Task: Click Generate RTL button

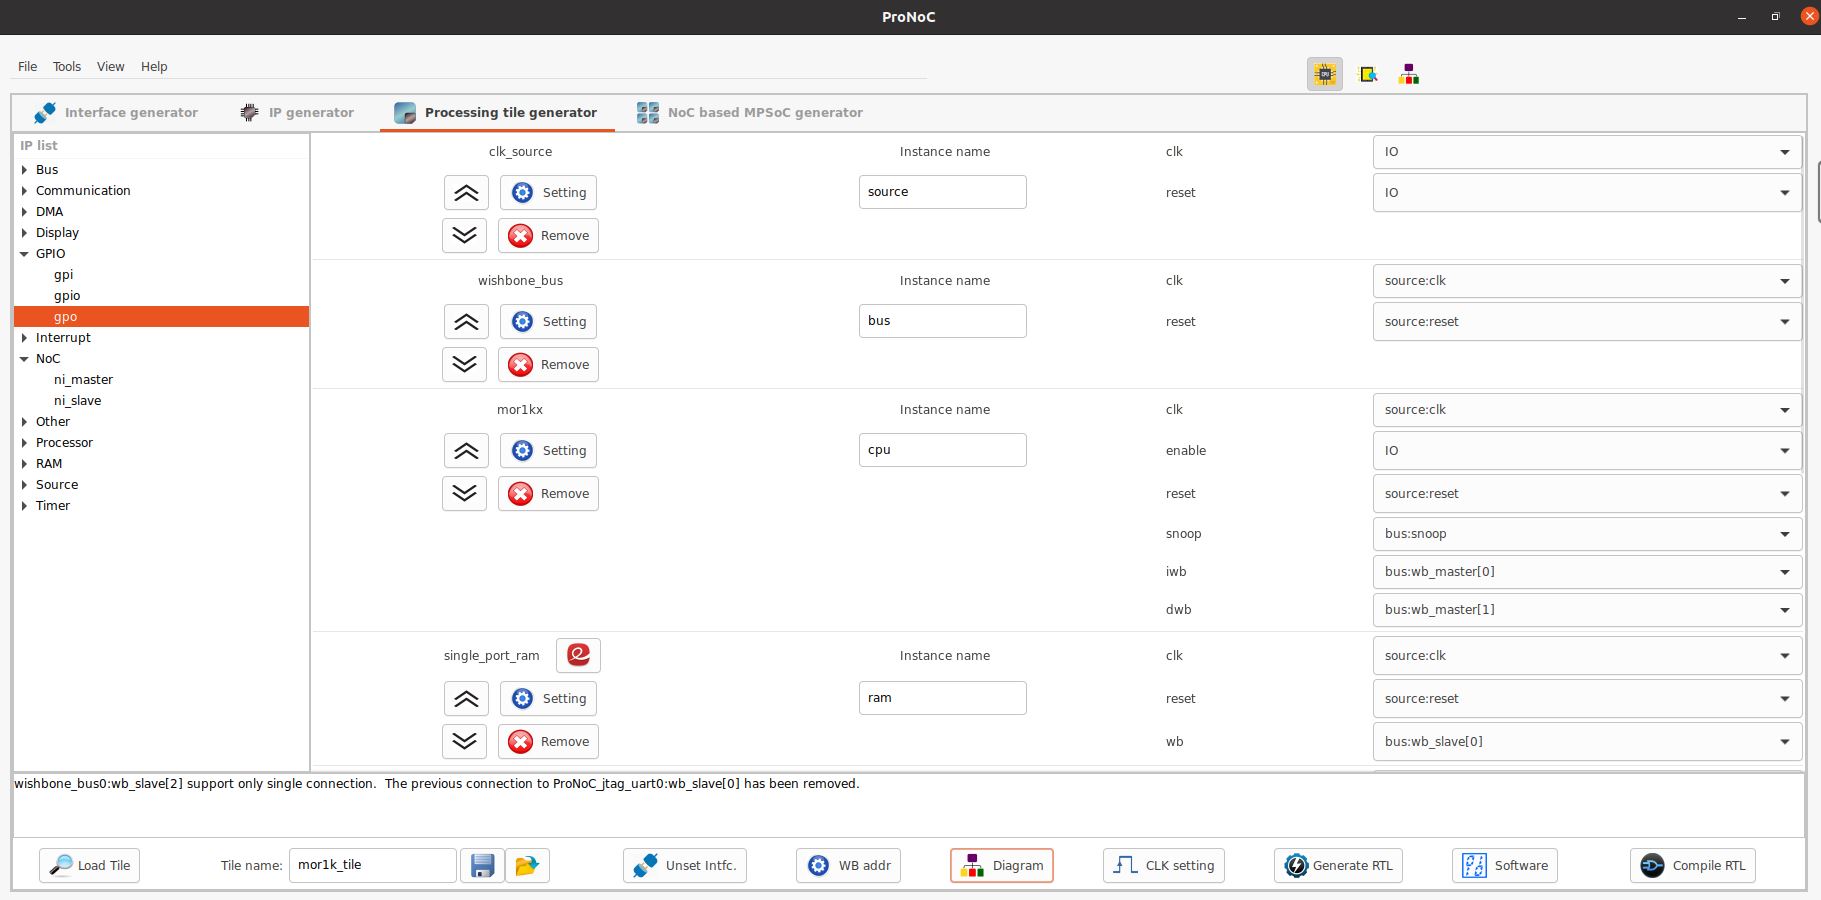Action: [x=1339, y=866]
